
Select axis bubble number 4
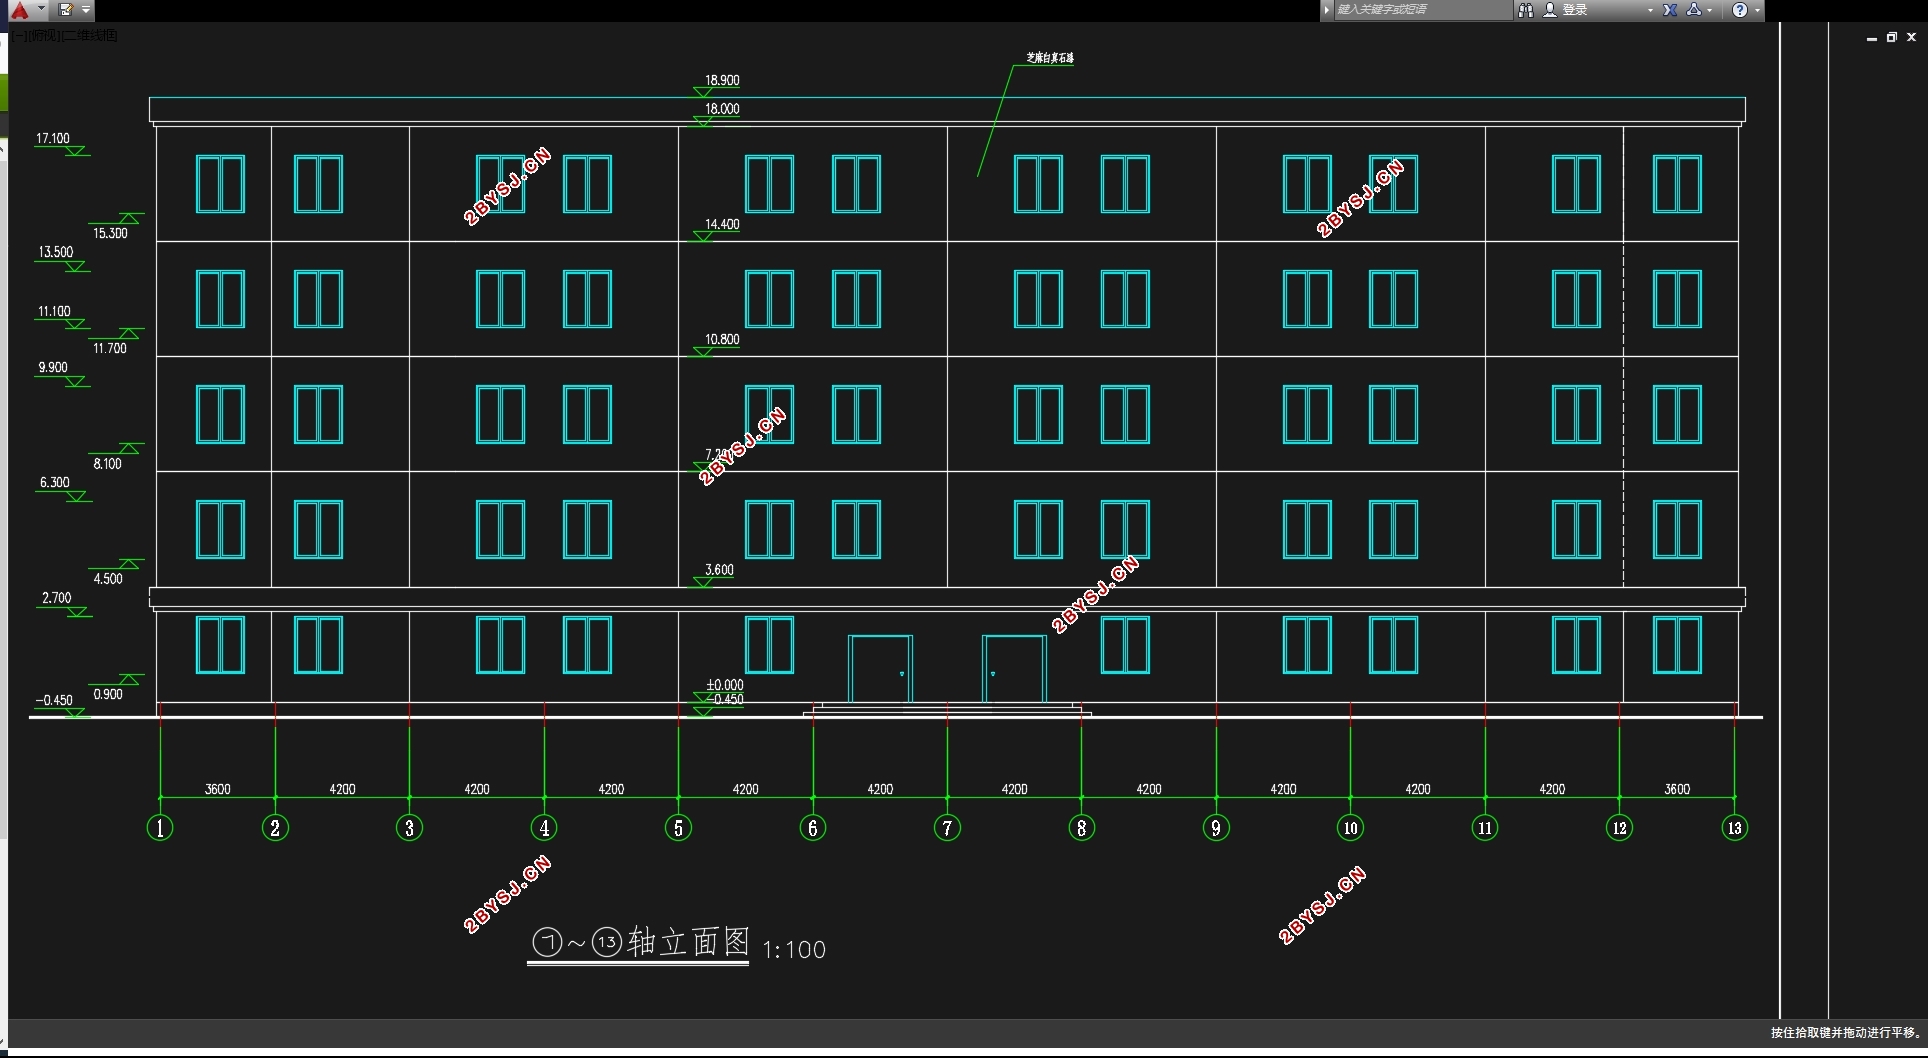(544, 828)
